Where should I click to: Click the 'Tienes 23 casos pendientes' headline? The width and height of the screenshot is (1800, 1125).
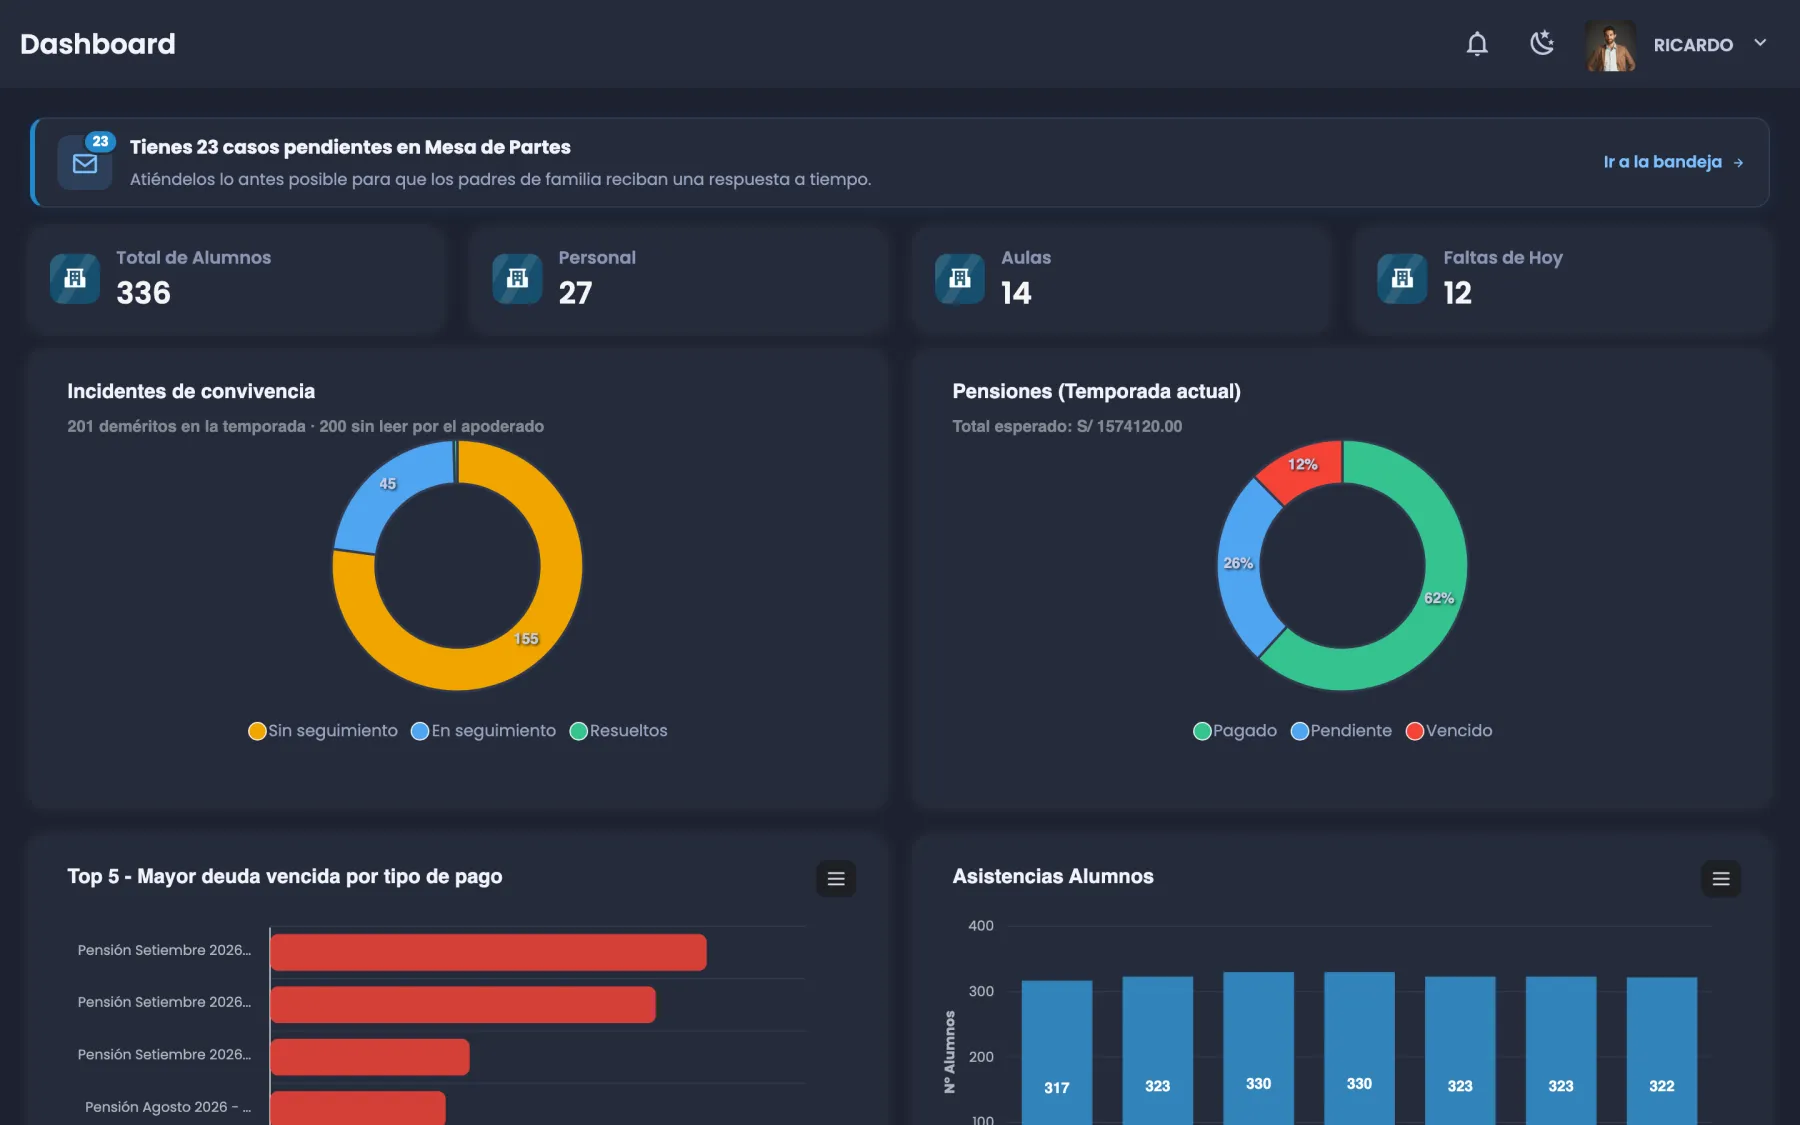[350, 147]
